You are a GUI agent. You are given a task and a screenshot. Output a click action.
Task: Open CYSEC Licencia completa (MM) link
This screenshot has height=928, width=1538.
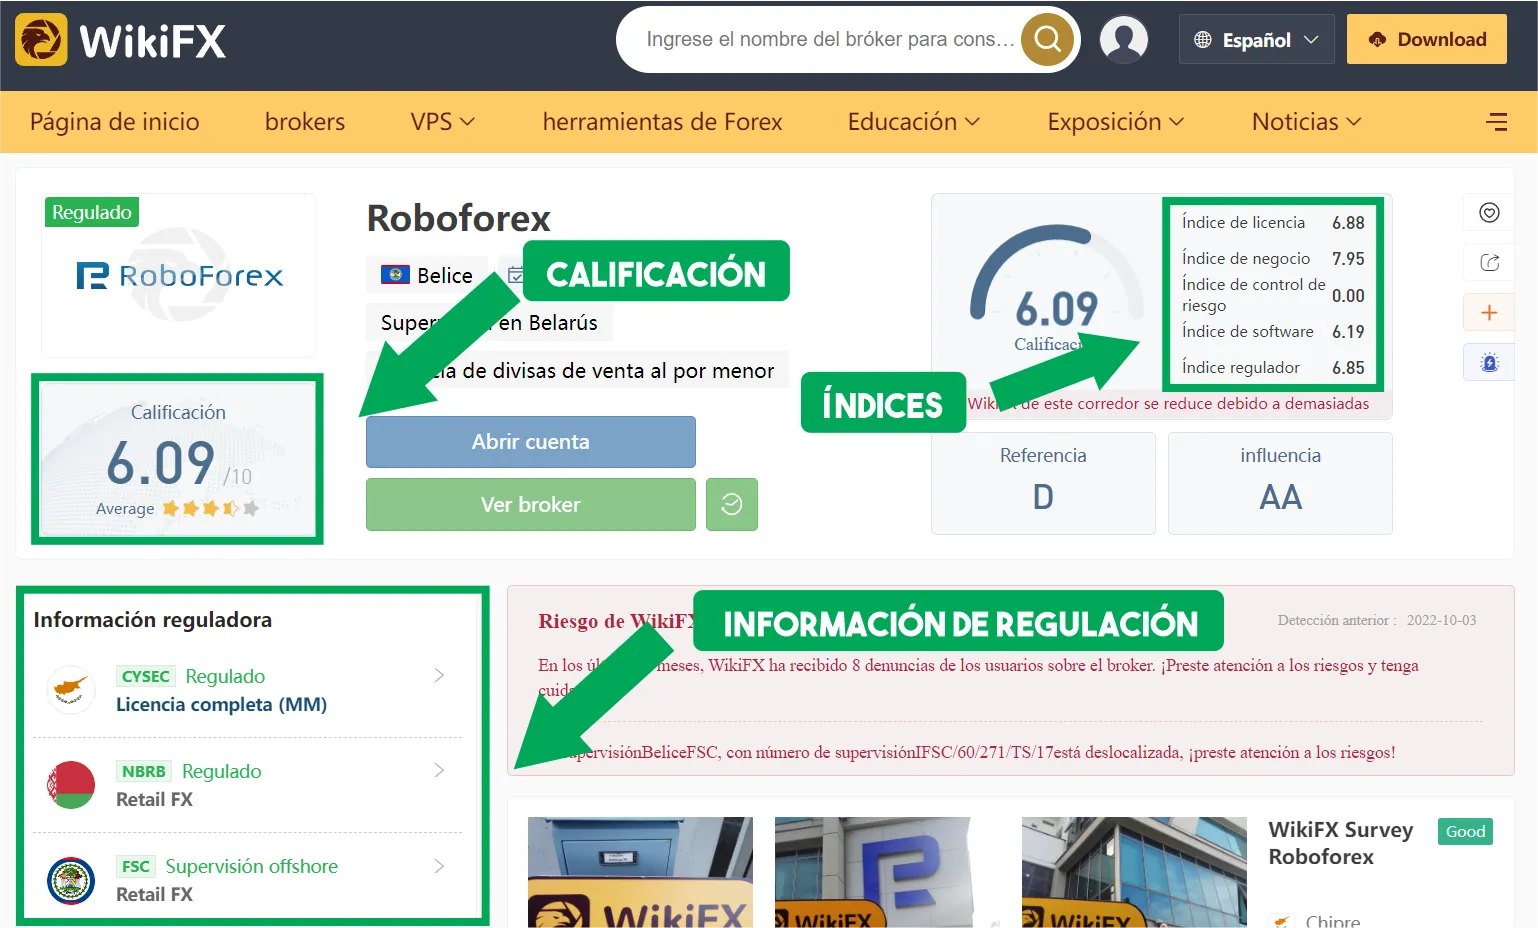coord(221,704)
